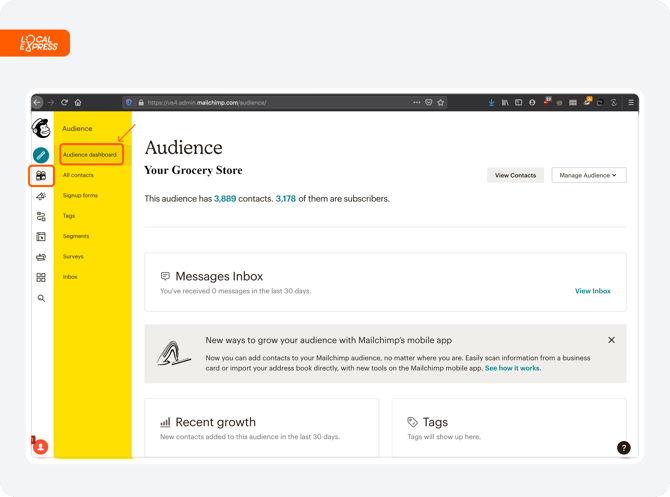This screenshot has width=670, height=497.
Task: Open Surveys in Audience menu
Action: [73, 256]
